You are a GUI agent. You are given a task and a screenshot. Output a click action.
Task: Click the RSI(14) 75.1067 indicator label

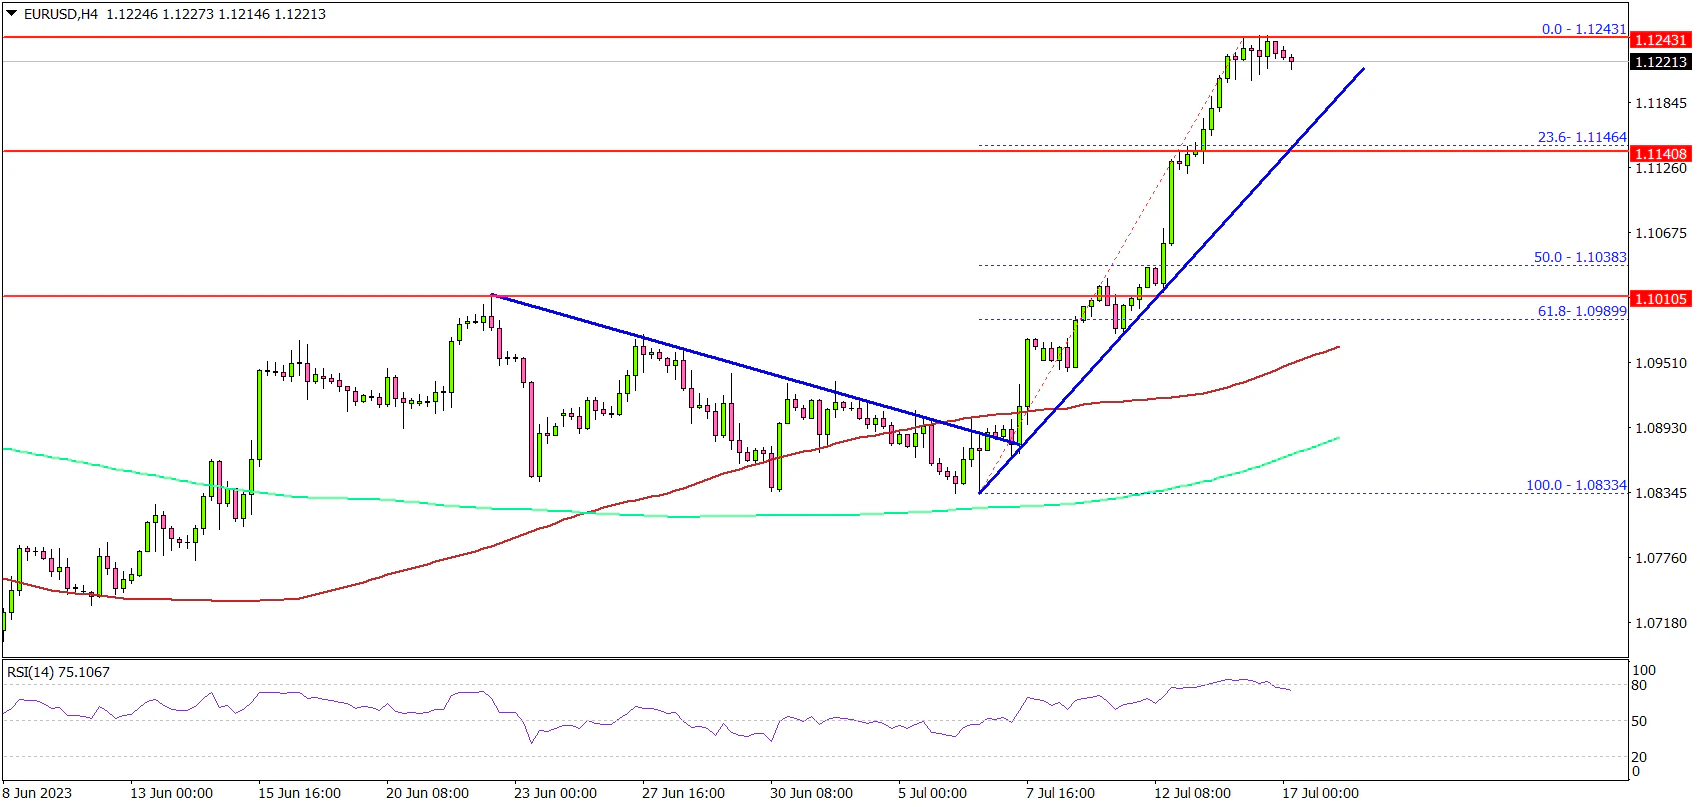58,672
